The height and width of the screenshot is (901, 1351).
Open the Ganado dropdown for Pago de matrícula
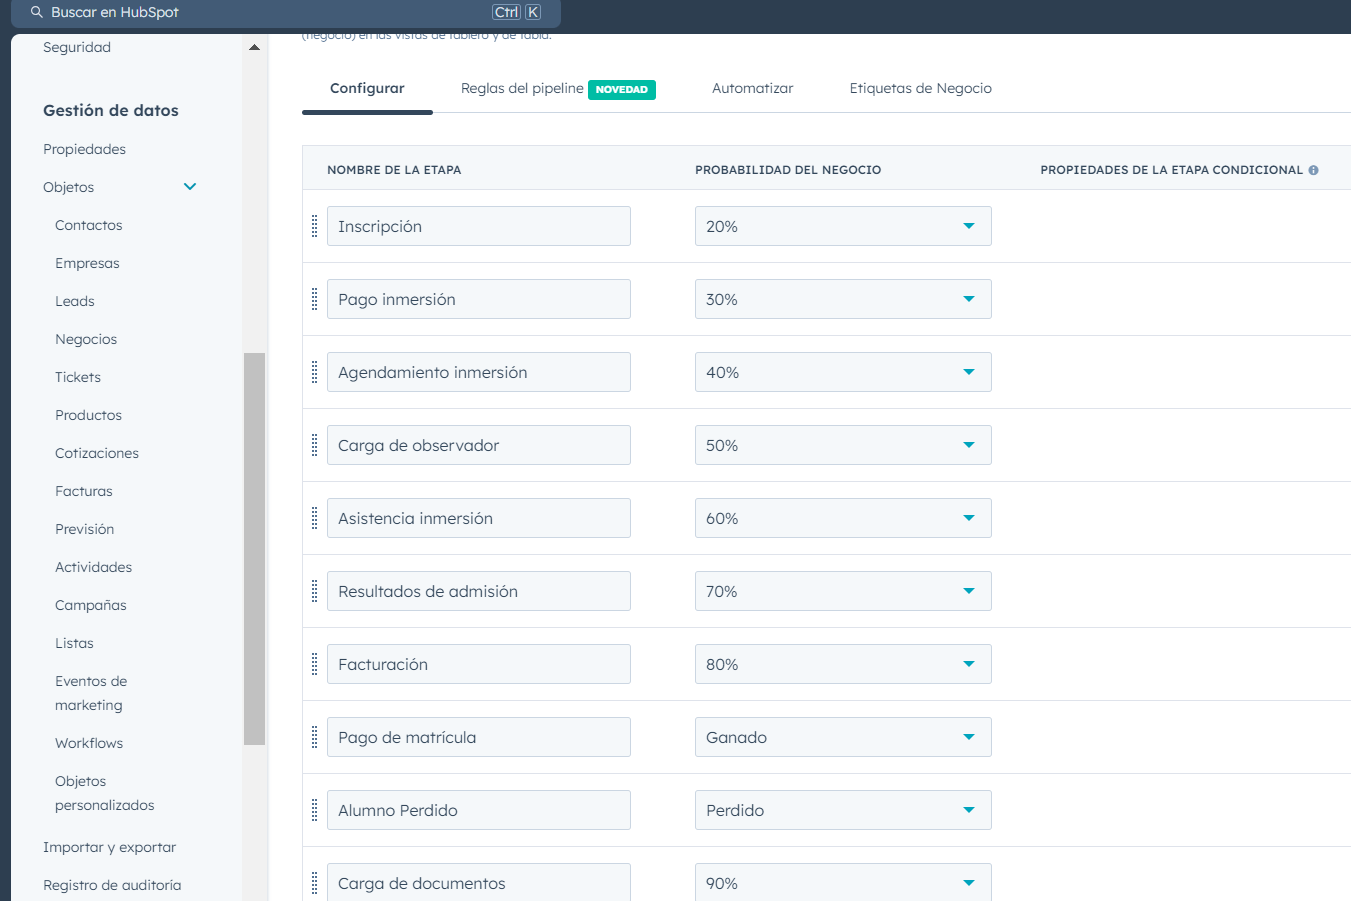843,737
